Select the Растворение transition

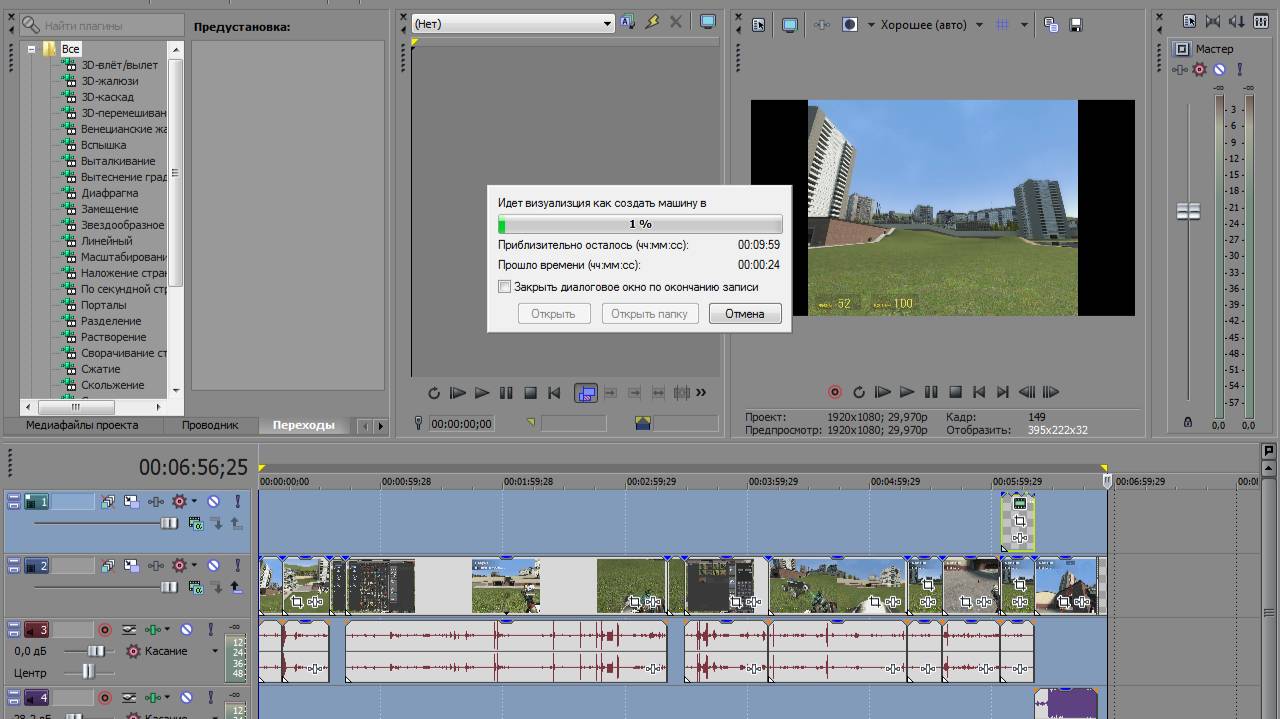pos(114,337)
